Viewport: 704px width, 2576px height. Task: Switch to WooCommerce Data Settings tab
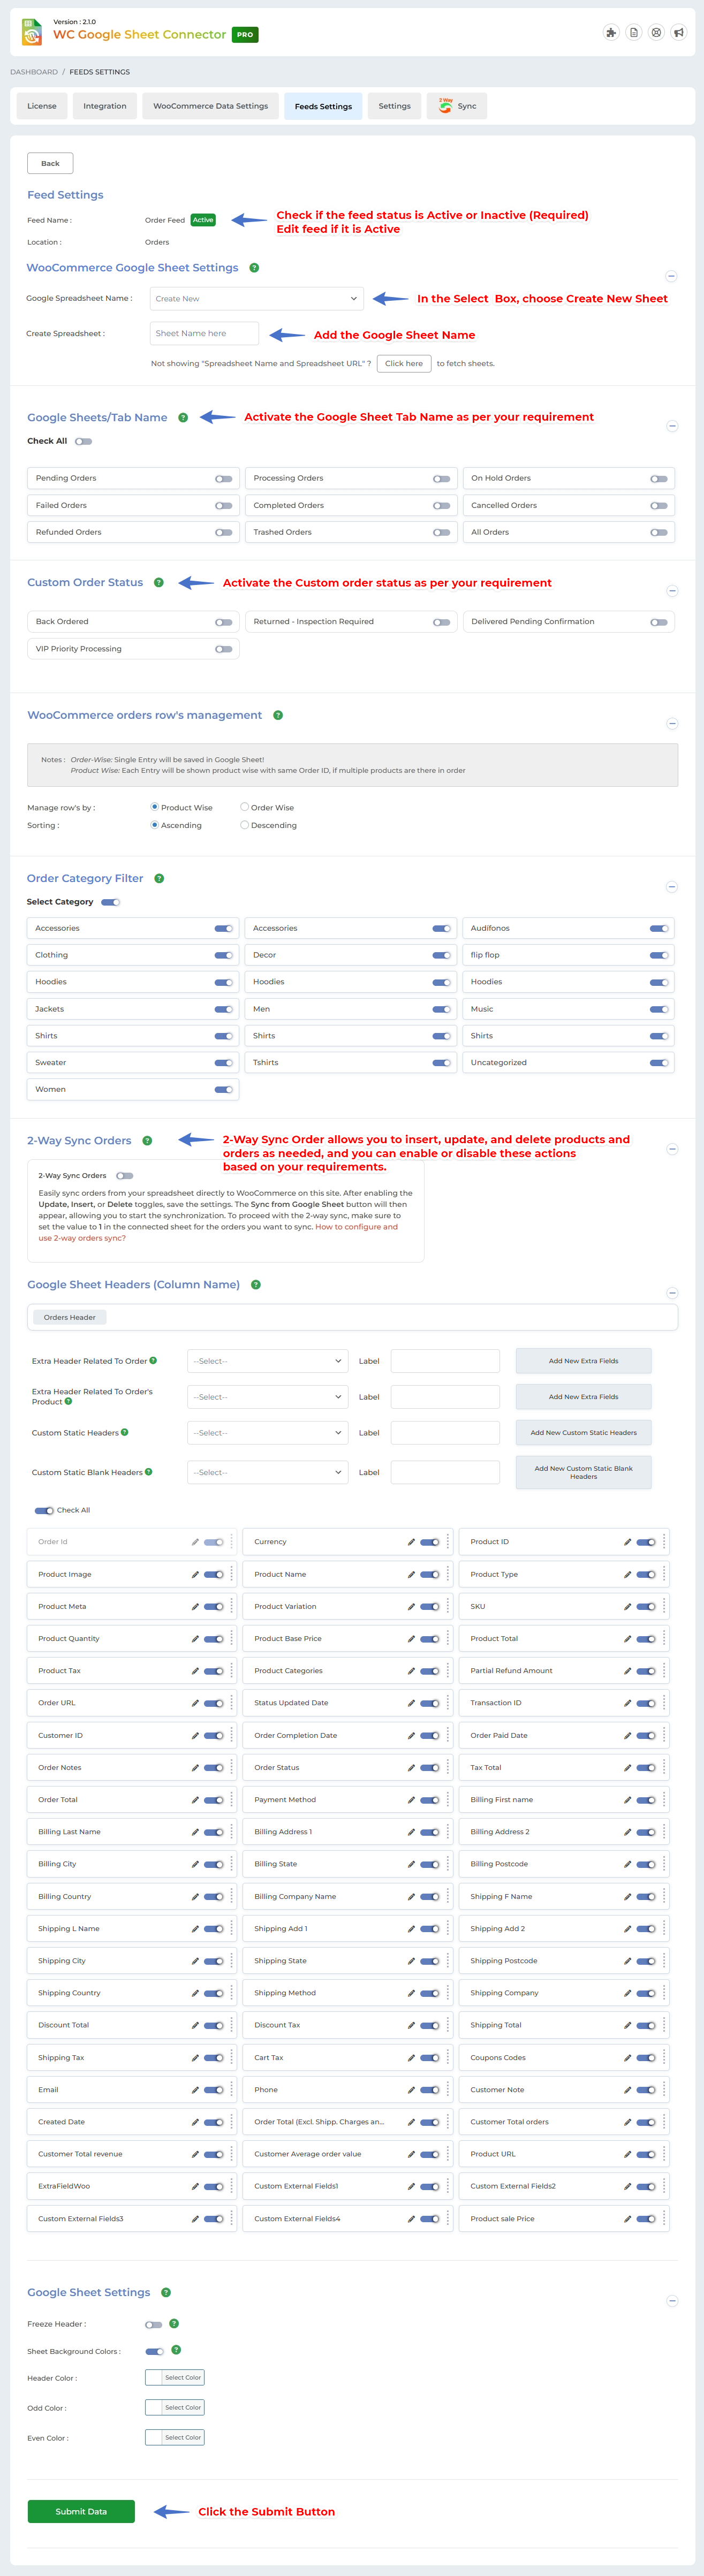click(210, 106)
